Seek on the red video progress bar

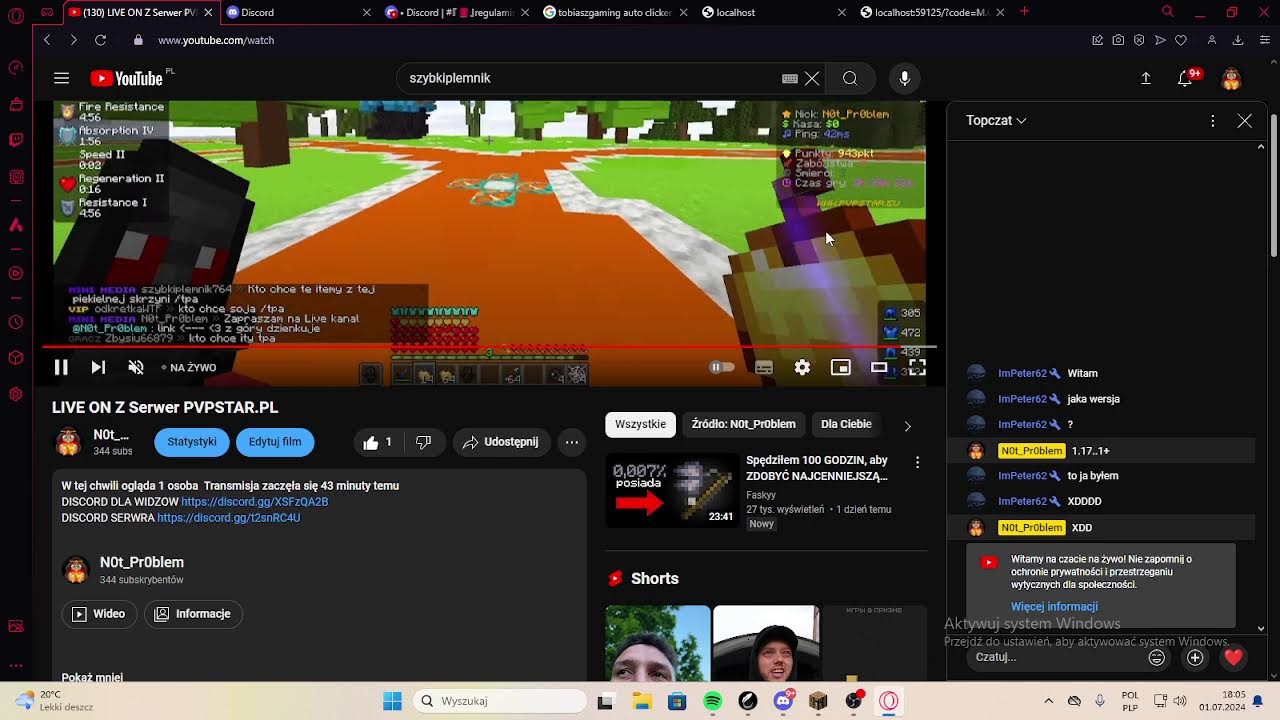489,347
